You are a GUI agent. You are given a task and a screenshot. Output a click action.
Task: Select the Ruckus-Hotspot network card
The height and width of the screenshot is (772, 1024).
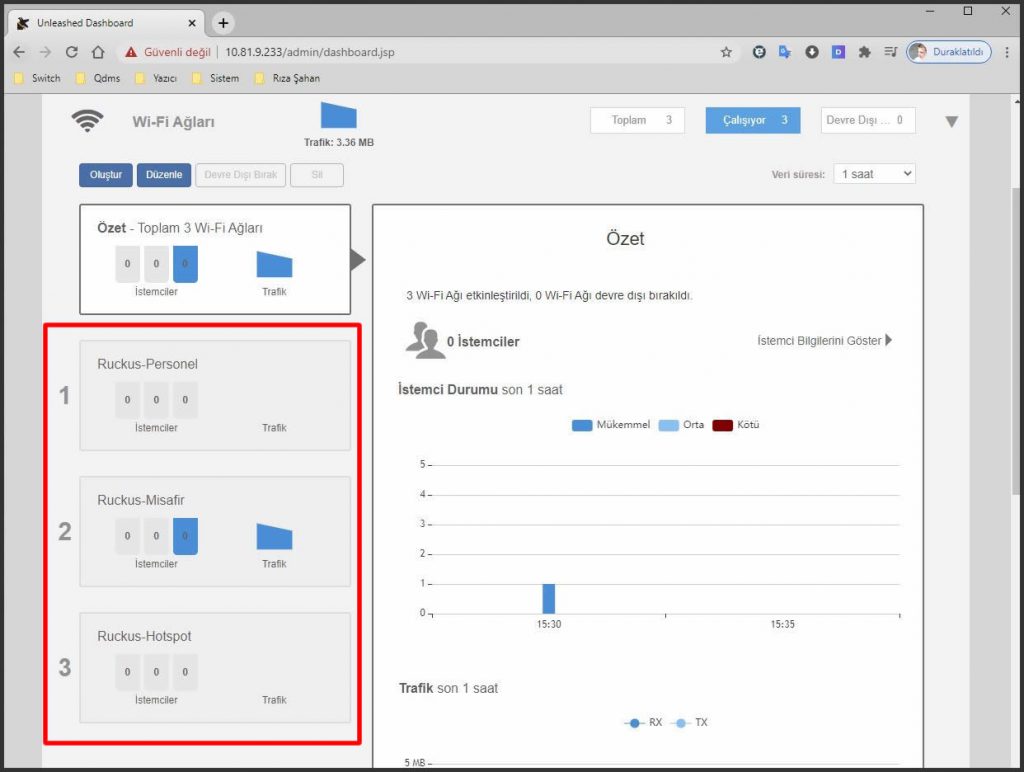pos(215,667)
